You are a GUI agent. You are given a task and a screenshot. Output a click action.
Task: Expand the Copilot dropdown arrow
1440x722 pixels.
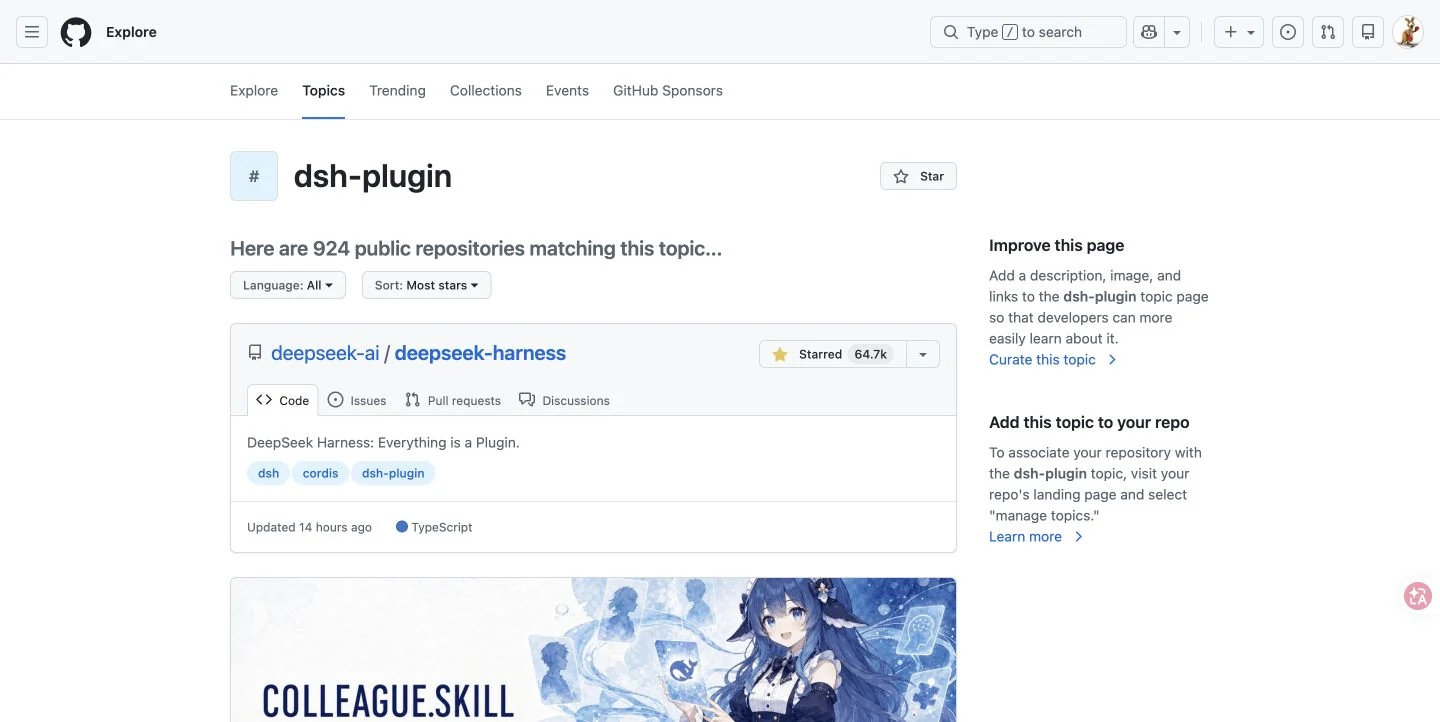point(1177,32)
